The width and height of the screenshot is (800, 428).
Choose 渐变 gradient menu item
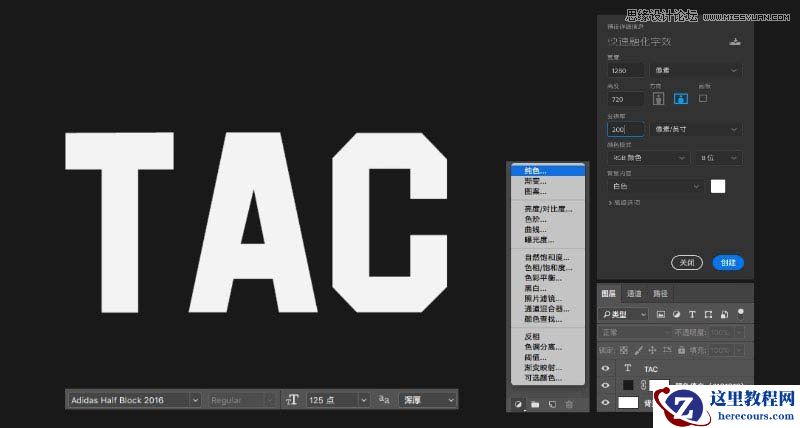pyautogui.click(x=548, y=181)
